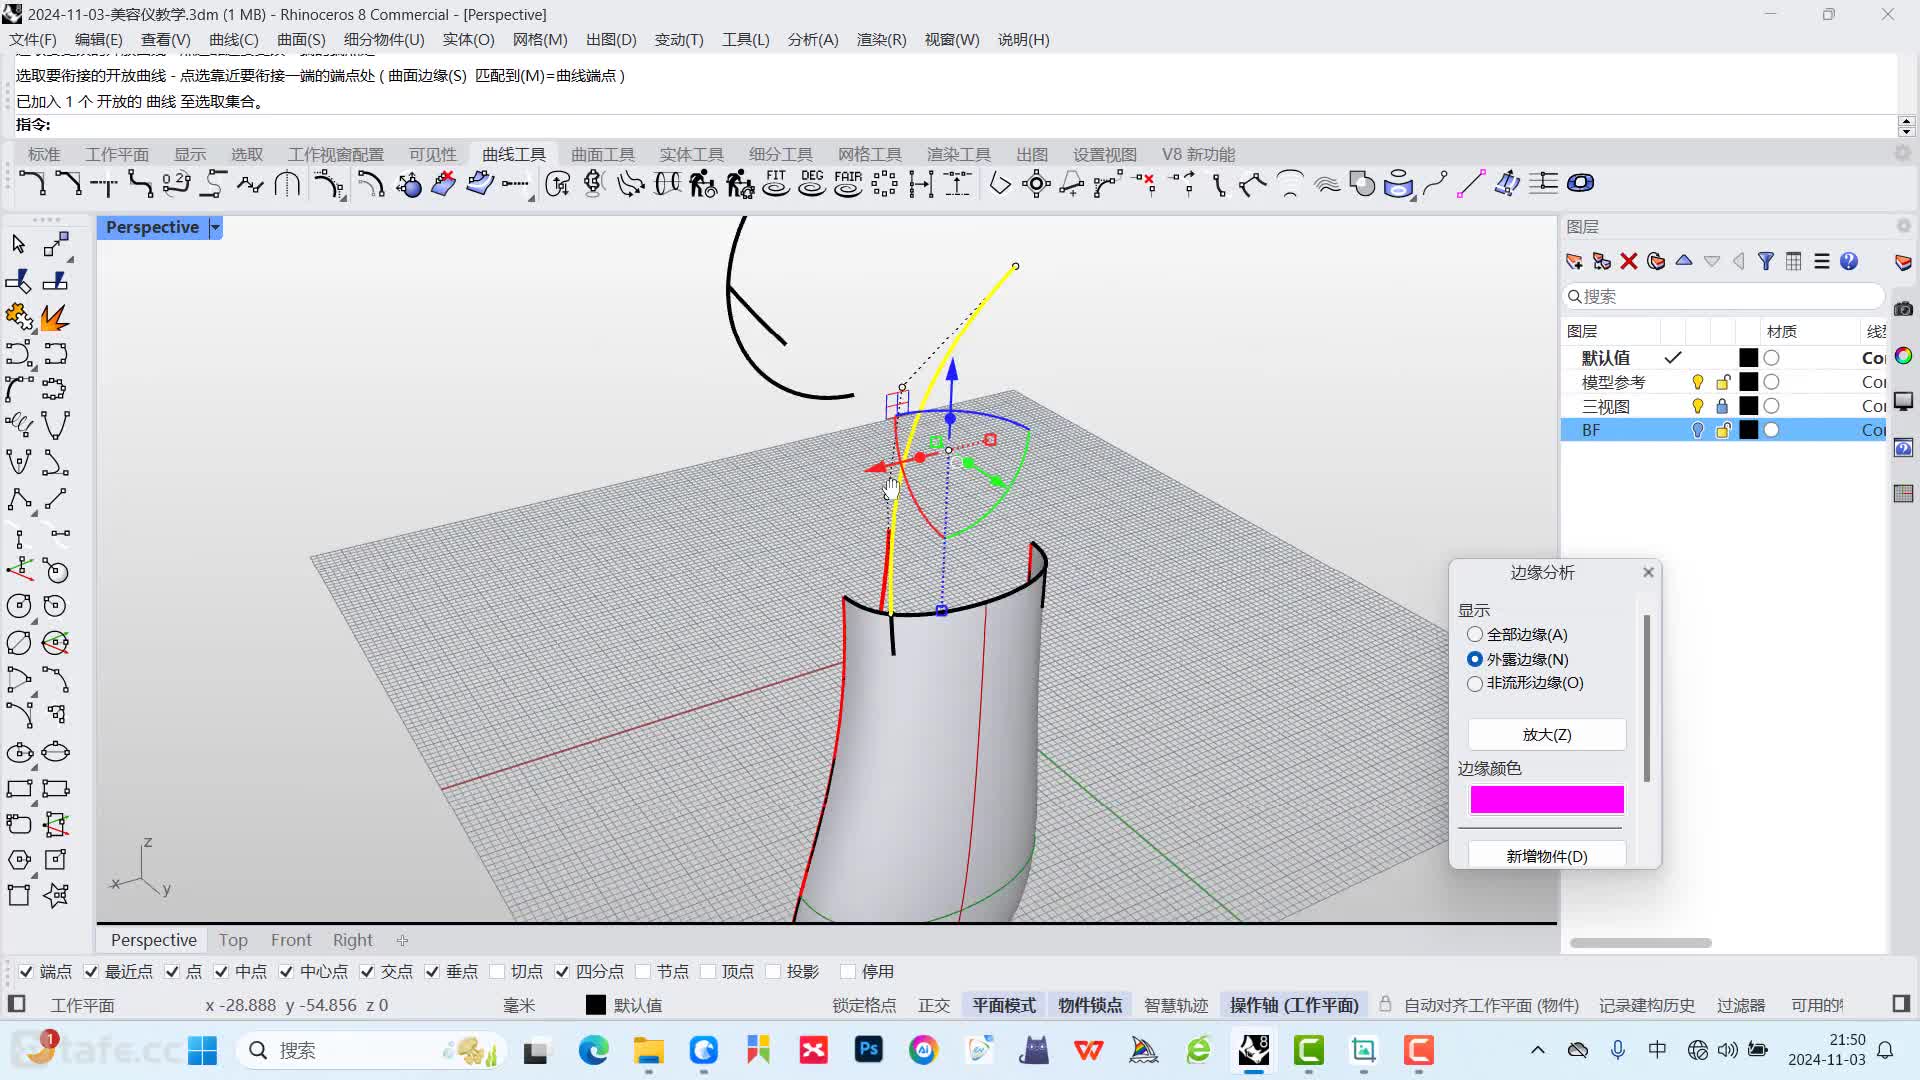The width and height of the screenshot is (1920, 1080).
Task: Open the layers panel gear options menu
Action: pos(1903,227)
